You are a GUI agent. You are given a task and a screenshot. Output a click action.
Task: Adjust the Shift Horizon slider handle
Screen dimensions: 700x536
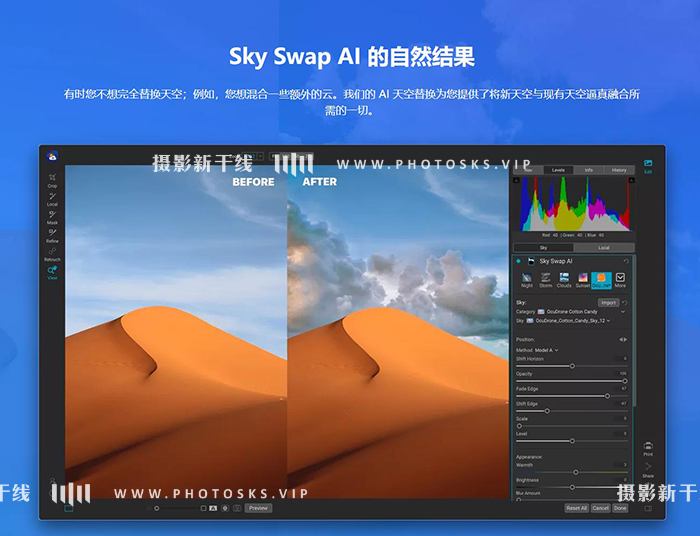(x=572, y=366)
